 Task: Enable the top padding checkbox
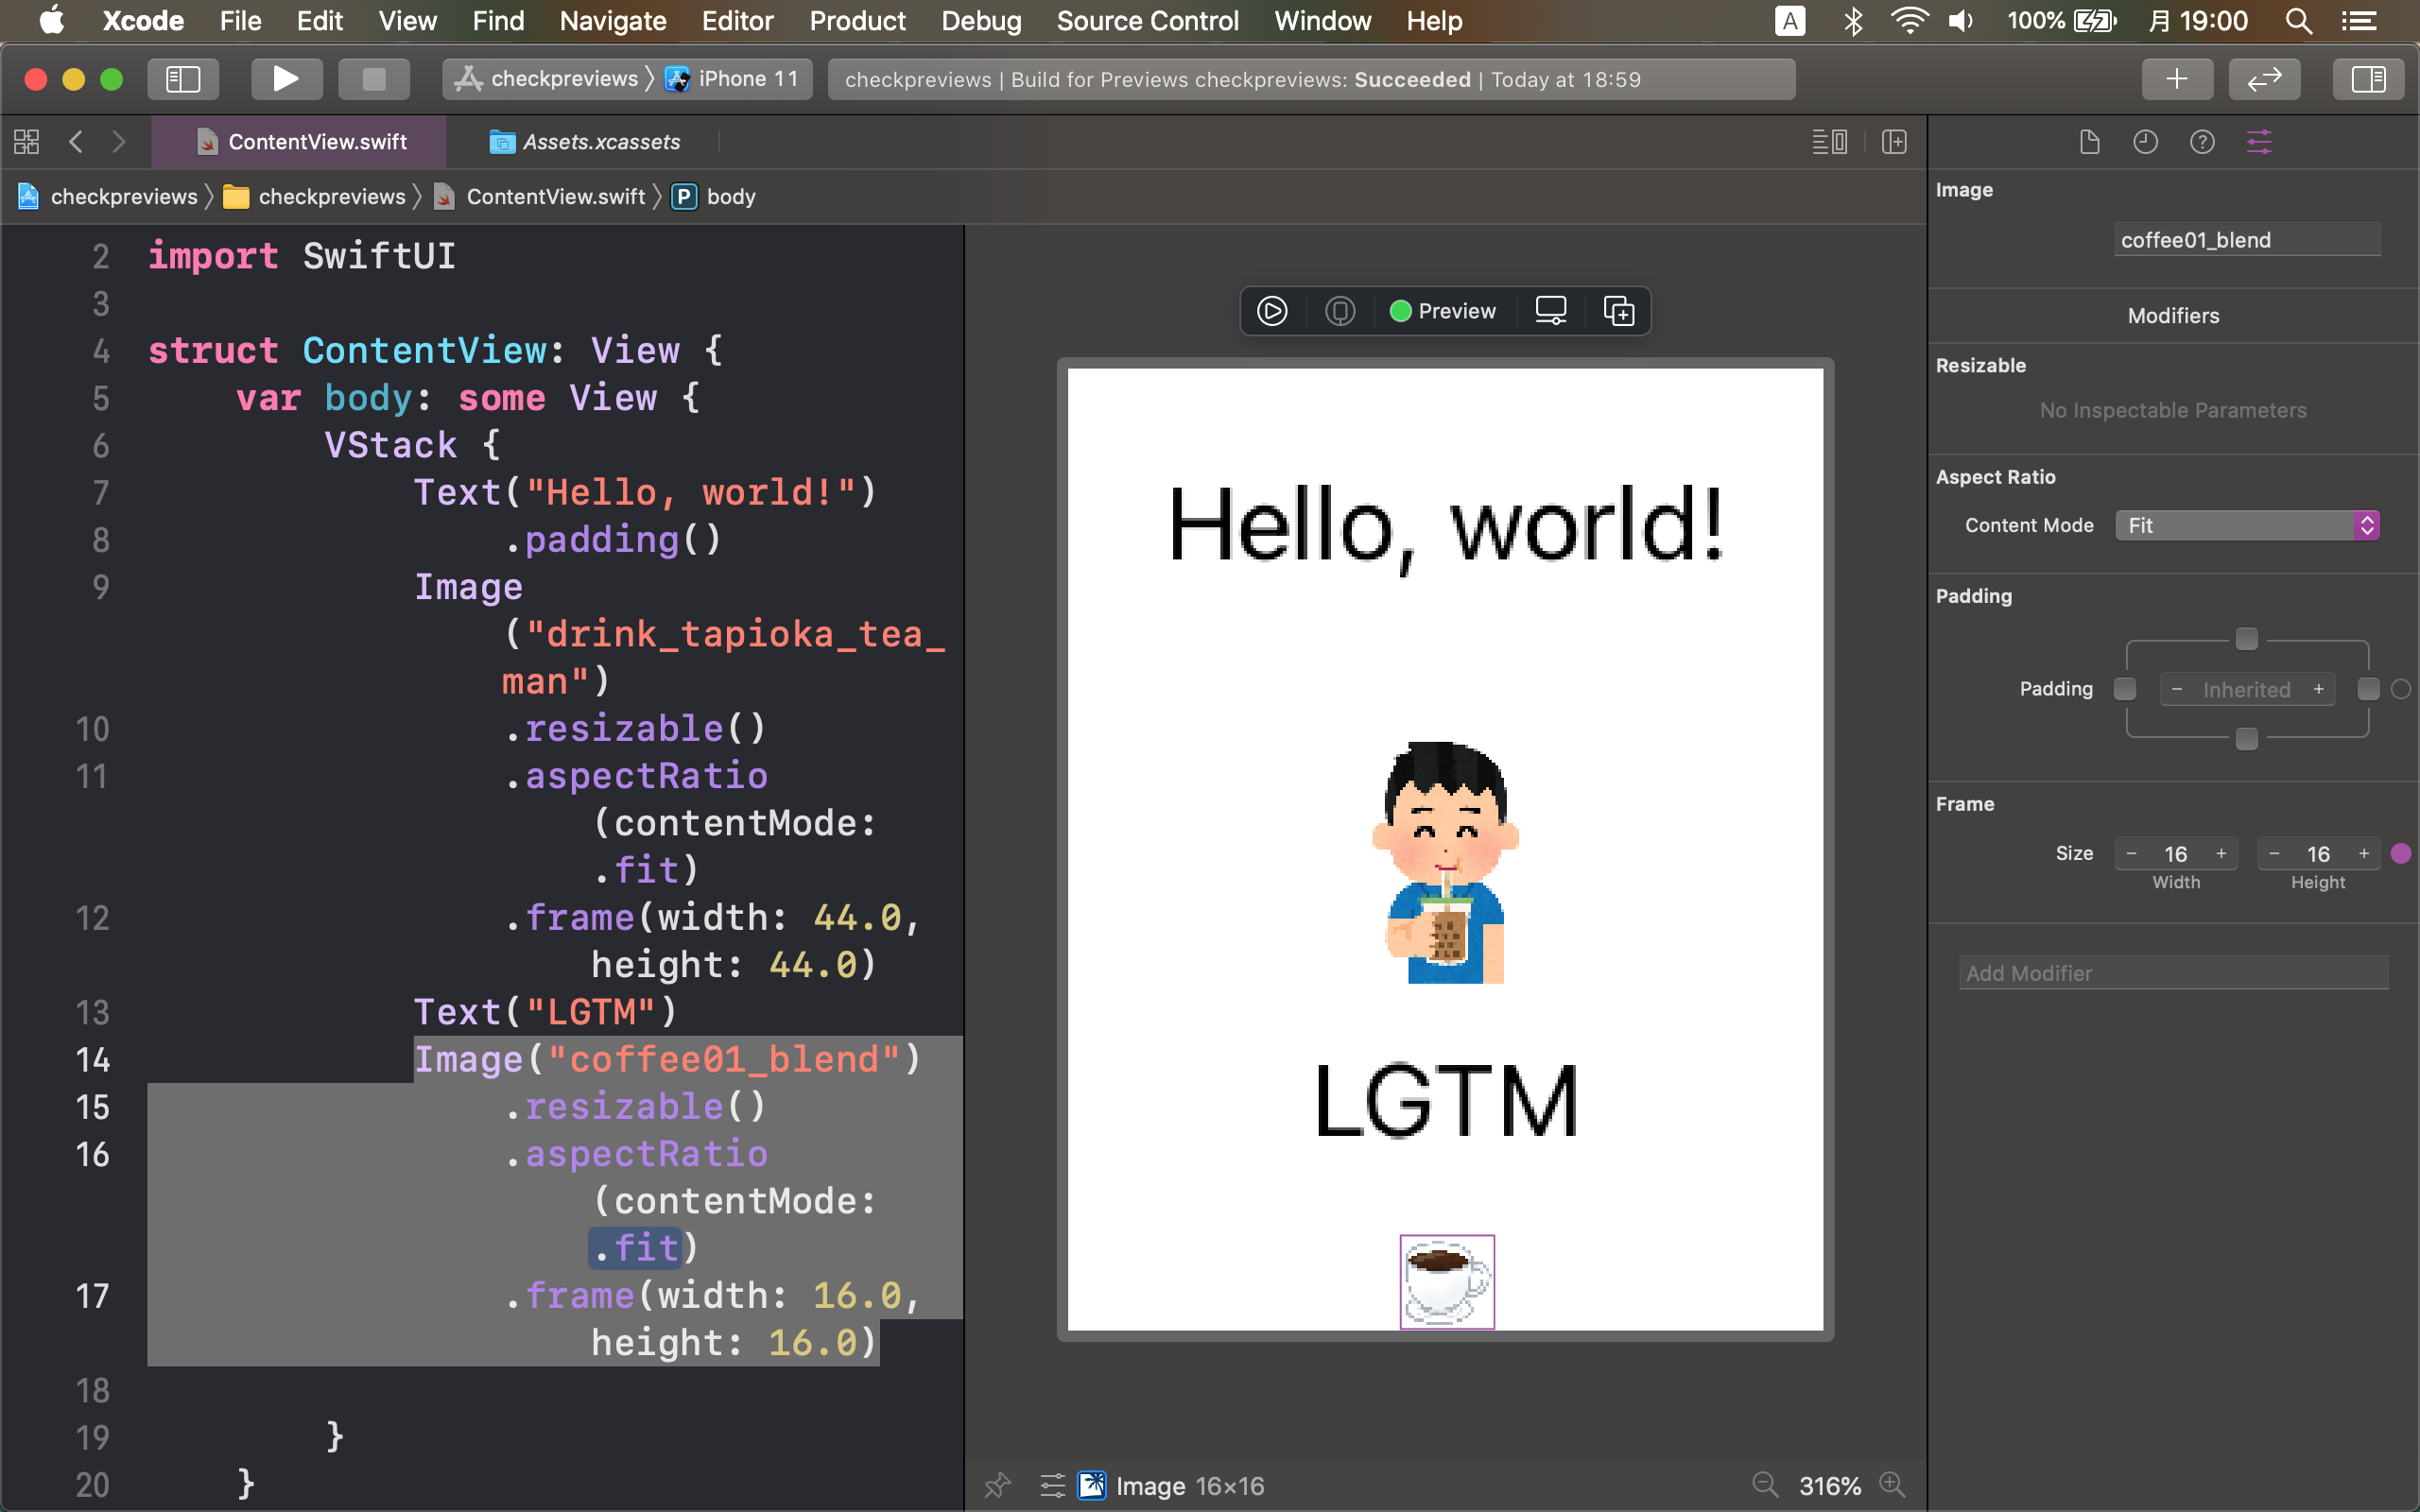tap(2246, 638)
